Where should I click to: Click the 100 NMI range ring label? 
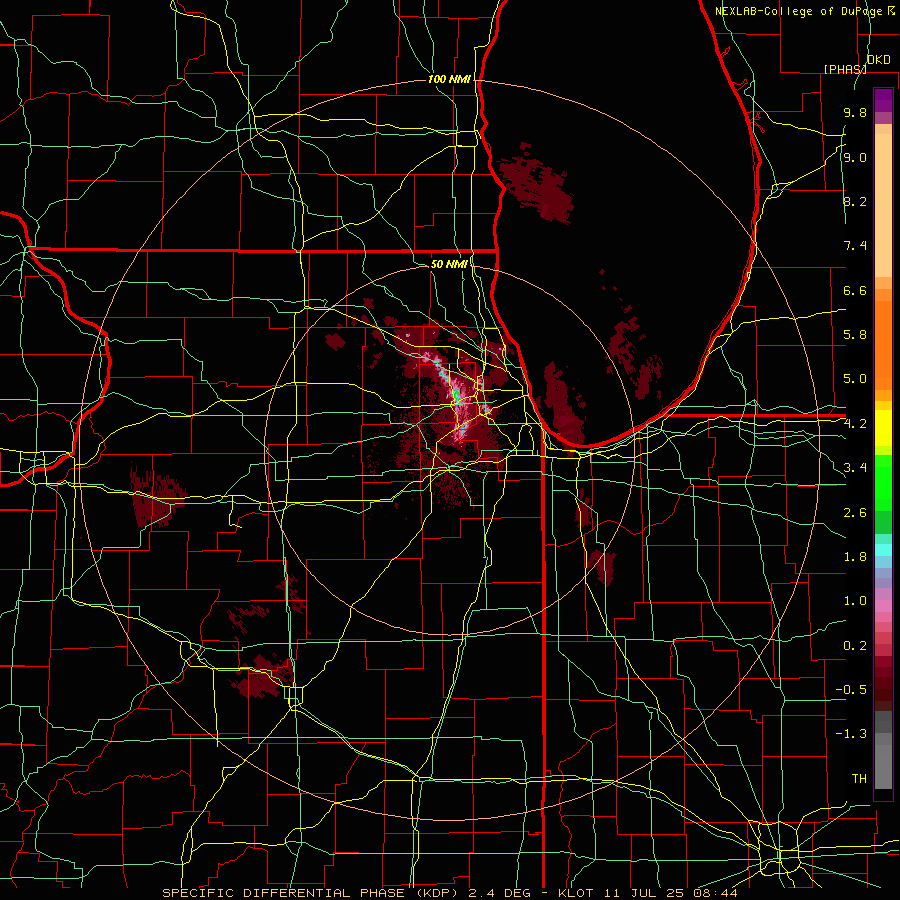pos(449,79)
